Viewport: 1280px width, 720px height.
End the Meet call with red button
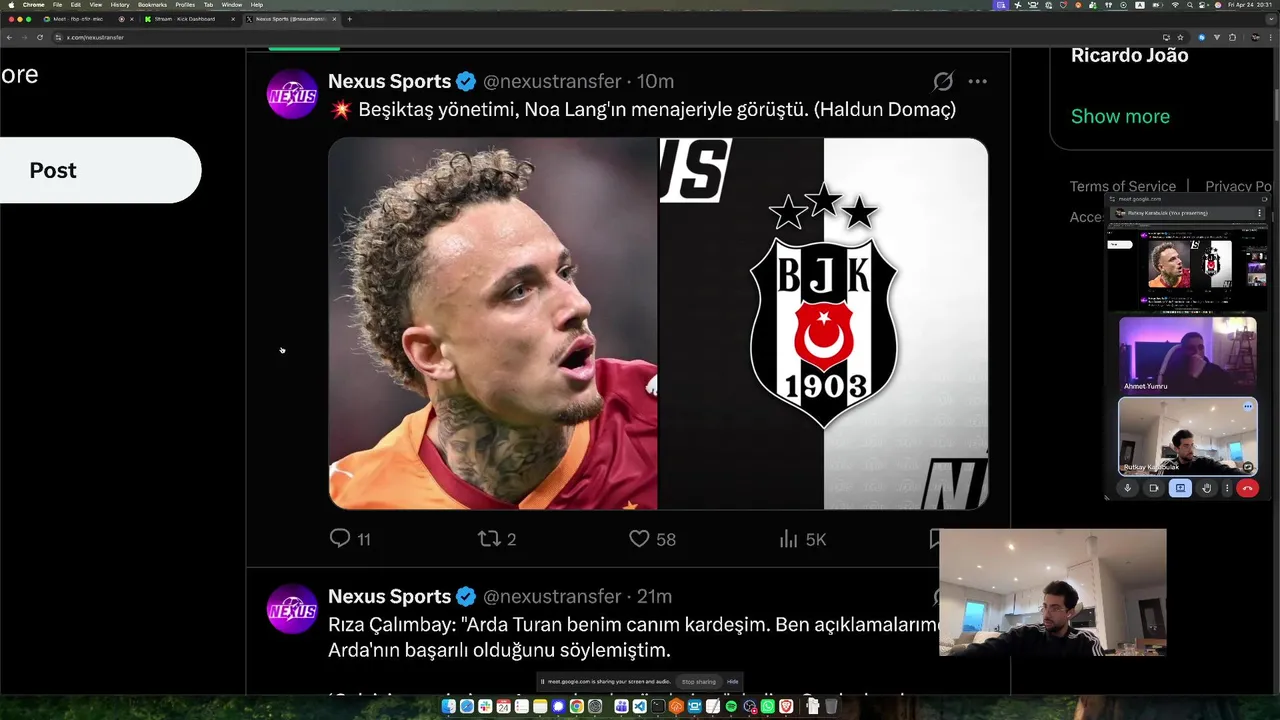point(1247,488)
